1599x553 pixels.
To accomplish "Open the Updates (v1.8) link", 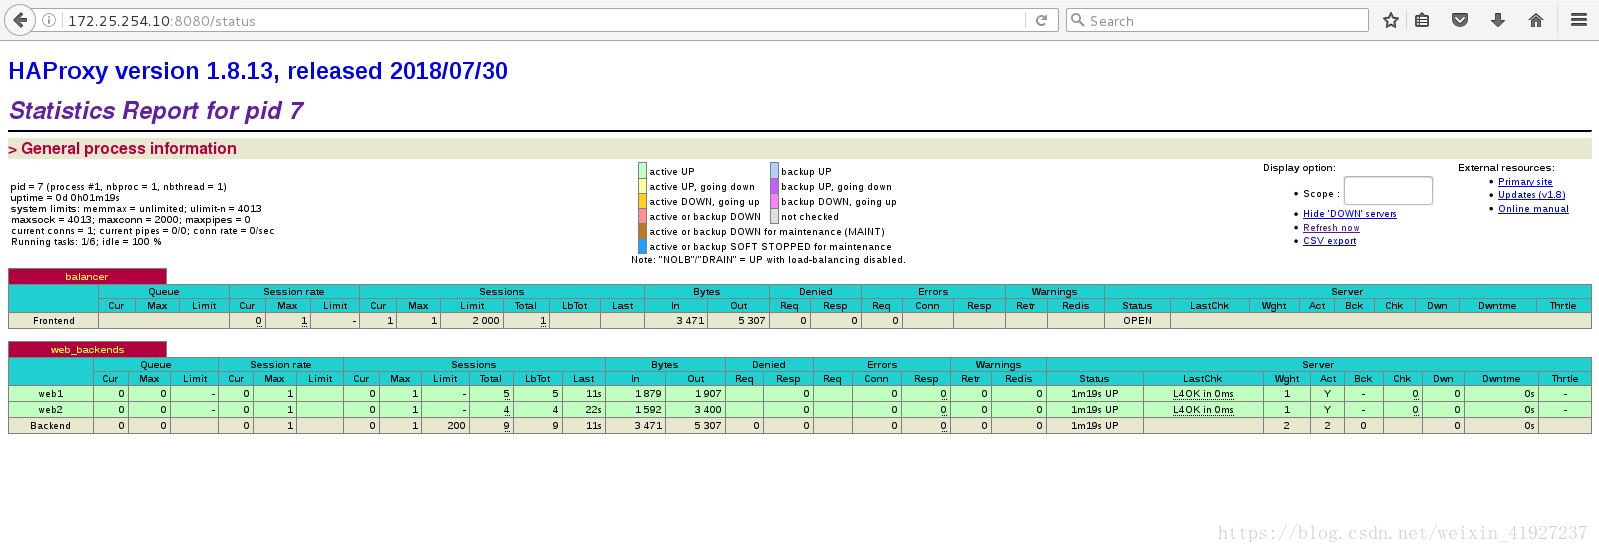I will point(1532,195).
